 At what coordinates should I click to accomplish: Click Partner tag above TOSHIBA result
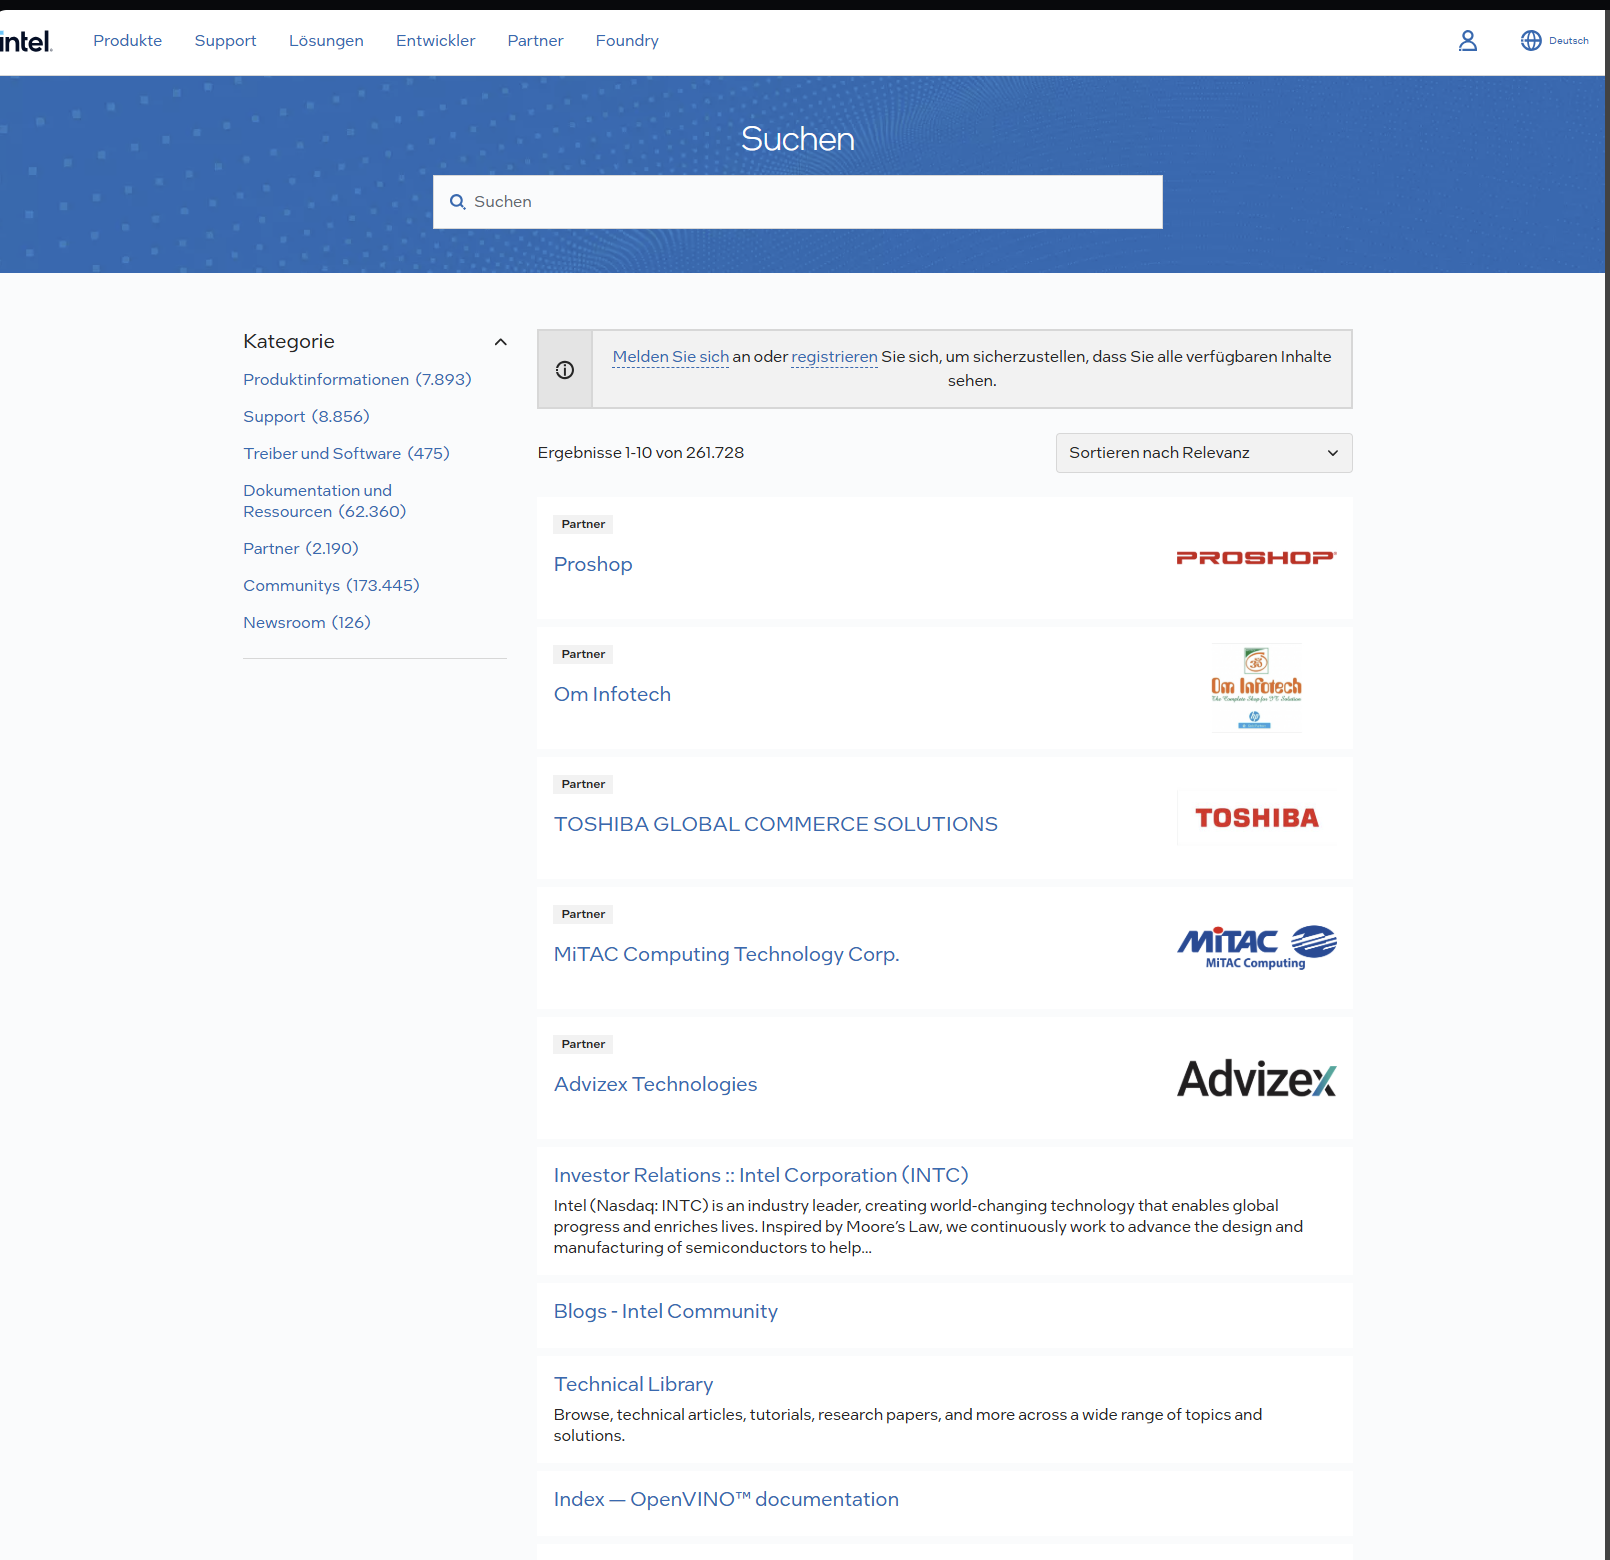(x=583, y=784)
